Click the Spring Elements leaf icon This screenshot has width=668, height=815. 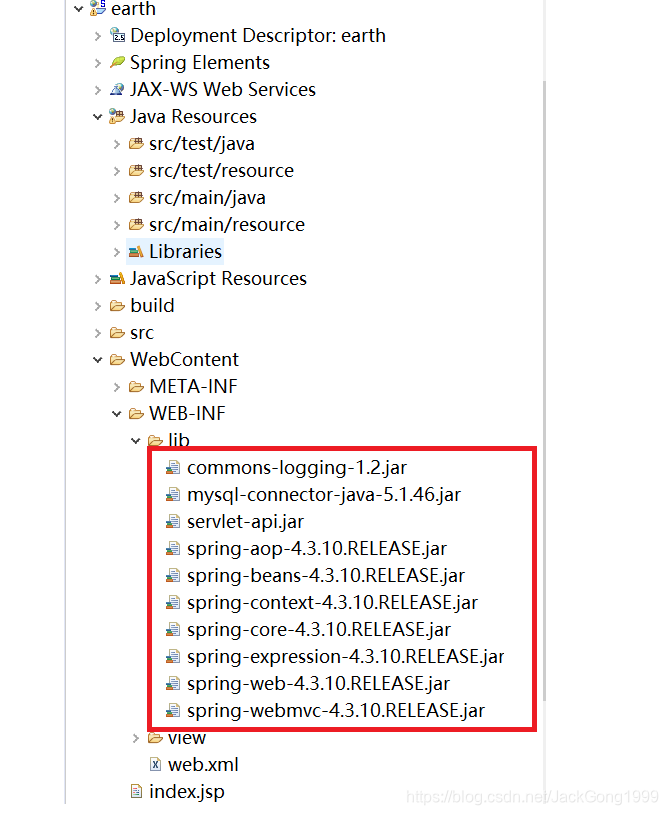[117, 62]
